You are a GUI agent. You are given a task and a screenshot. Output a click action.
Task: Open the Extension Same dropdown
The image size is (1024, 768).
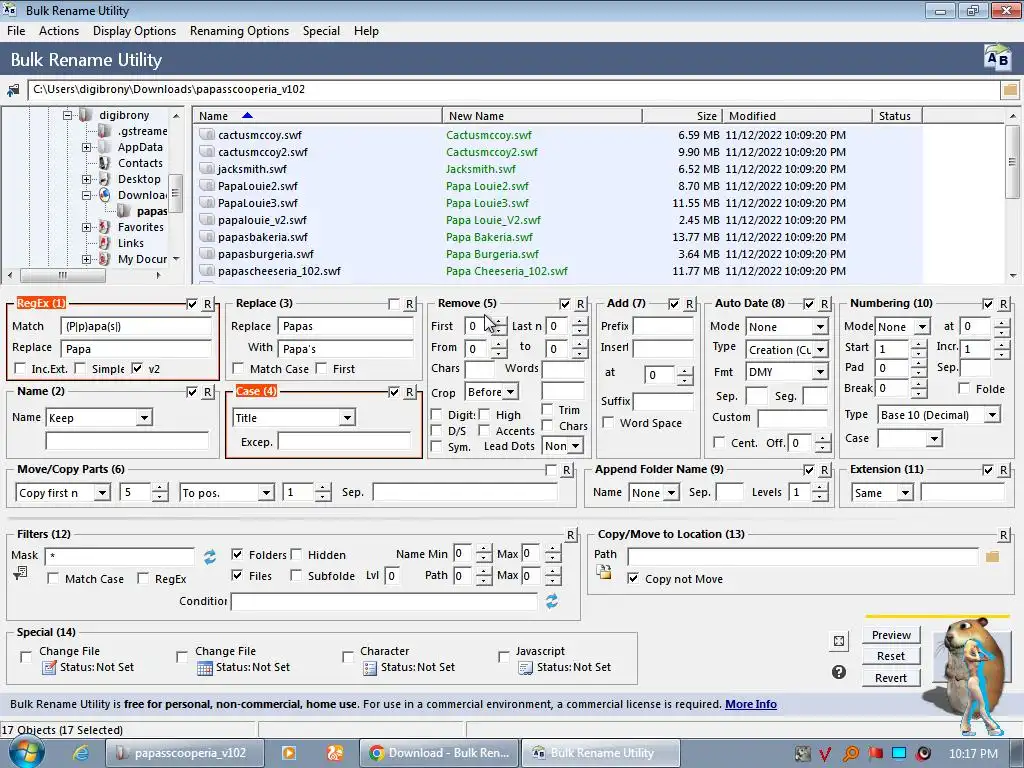tap(904, 493)
